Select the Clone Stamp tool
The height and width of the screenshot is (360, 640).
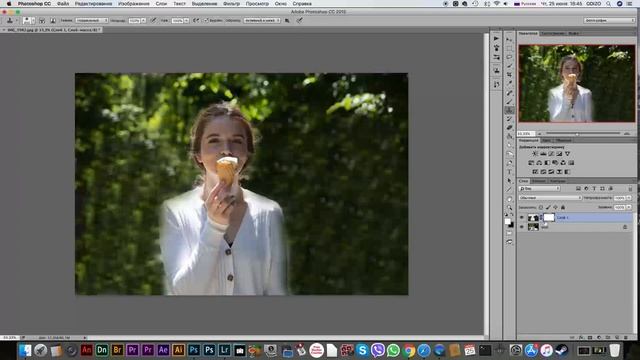pyautogui.click(x=509, y=110)
